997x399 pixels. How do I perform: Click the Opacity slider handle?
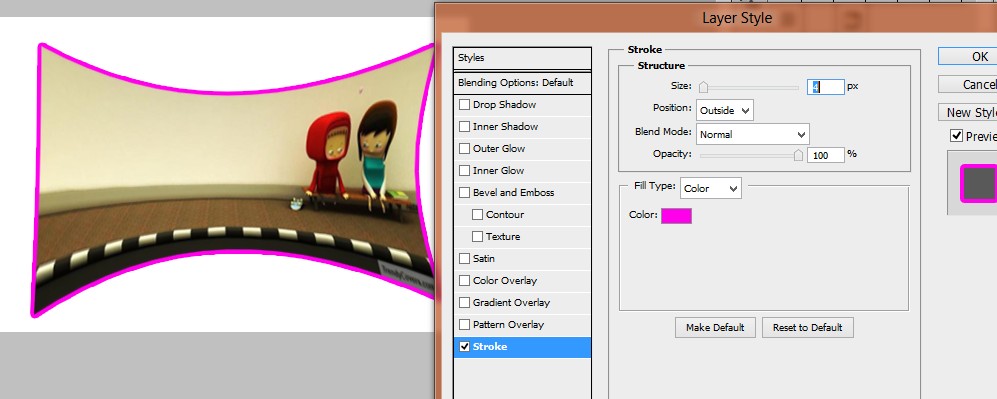[x=799, y=155]
